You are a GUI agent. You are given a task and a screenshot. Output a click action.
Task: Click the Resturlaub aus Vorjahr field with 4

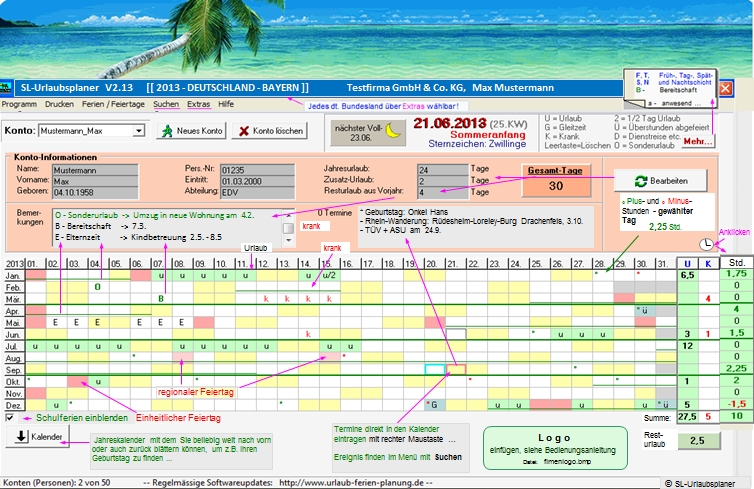point(442,192)
